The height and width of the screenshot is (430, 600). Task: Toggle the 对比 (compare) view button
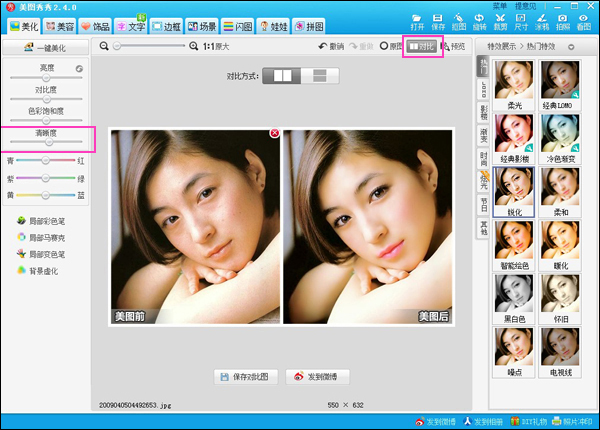click(x=421, y=47)
